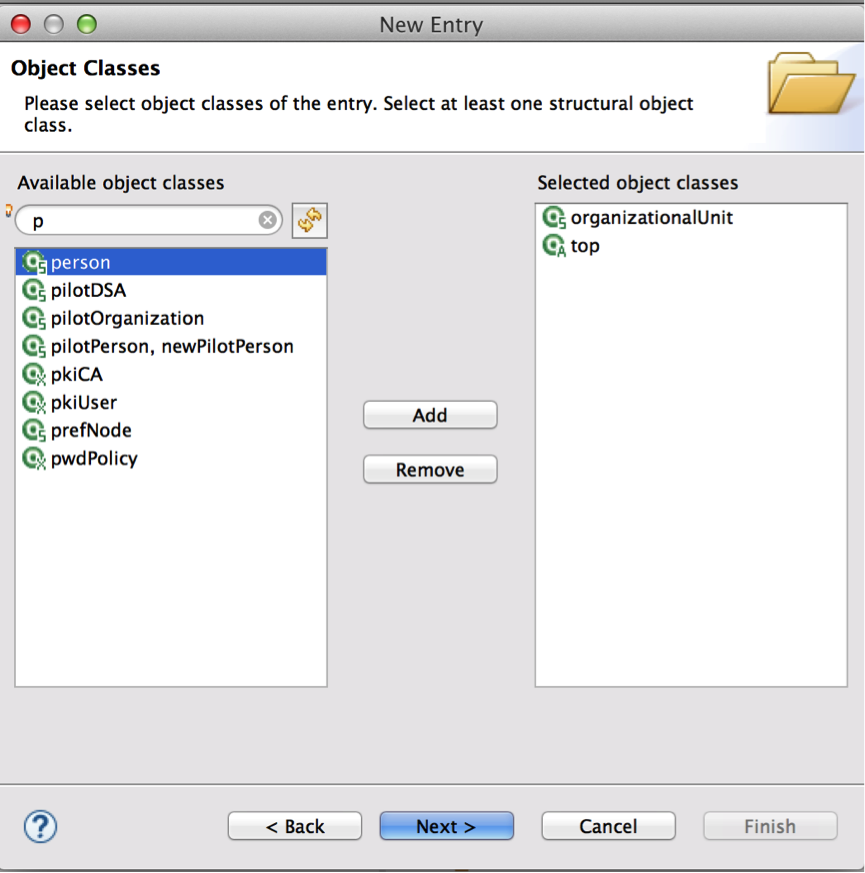
Task: Clear the search filter using the x icon
Action: click(x=267, y=220)
